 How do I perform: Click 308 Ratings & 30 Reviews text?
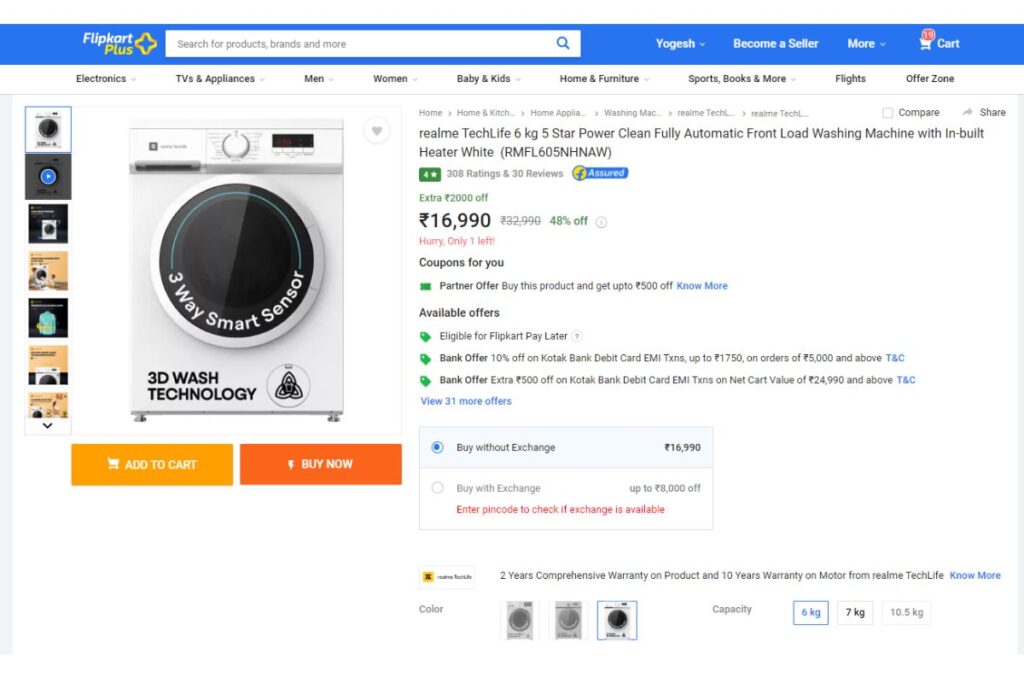click(x=505, y=174)
